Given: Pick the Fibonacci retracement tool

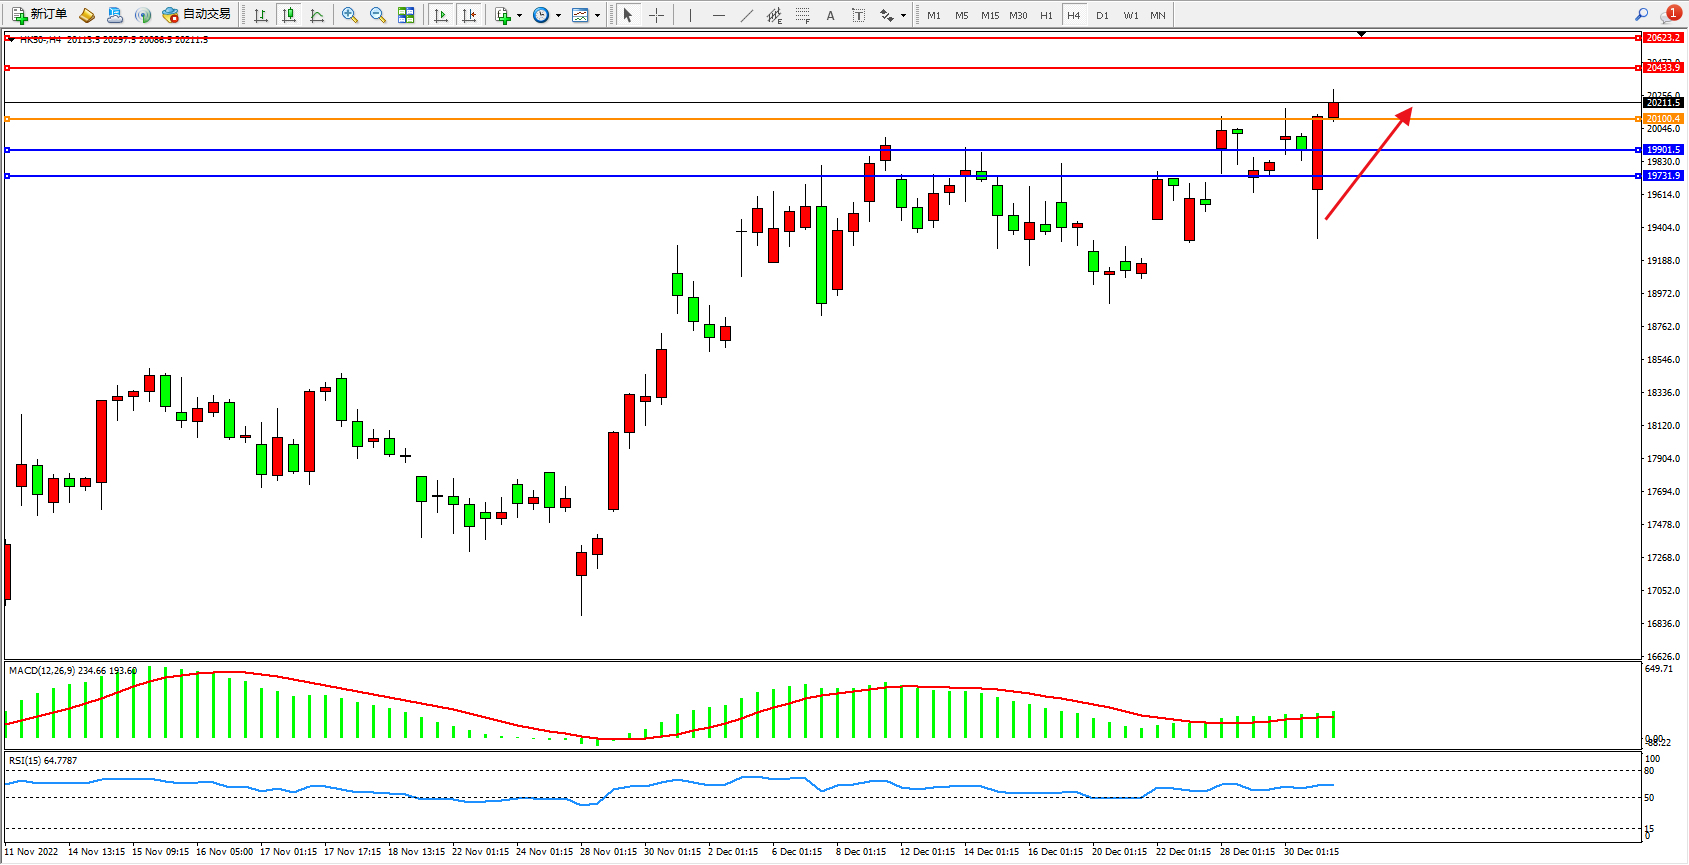Looking at the screenshot, I should click(802, 15).
